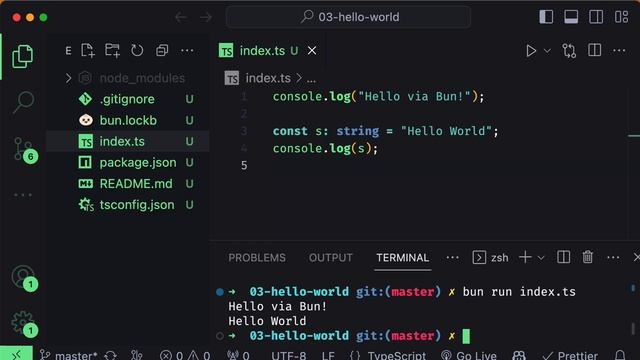Open editor More Actions ellipsis
Image resolution: width=640 pixels, height=360 pixels.
[619, 51]
